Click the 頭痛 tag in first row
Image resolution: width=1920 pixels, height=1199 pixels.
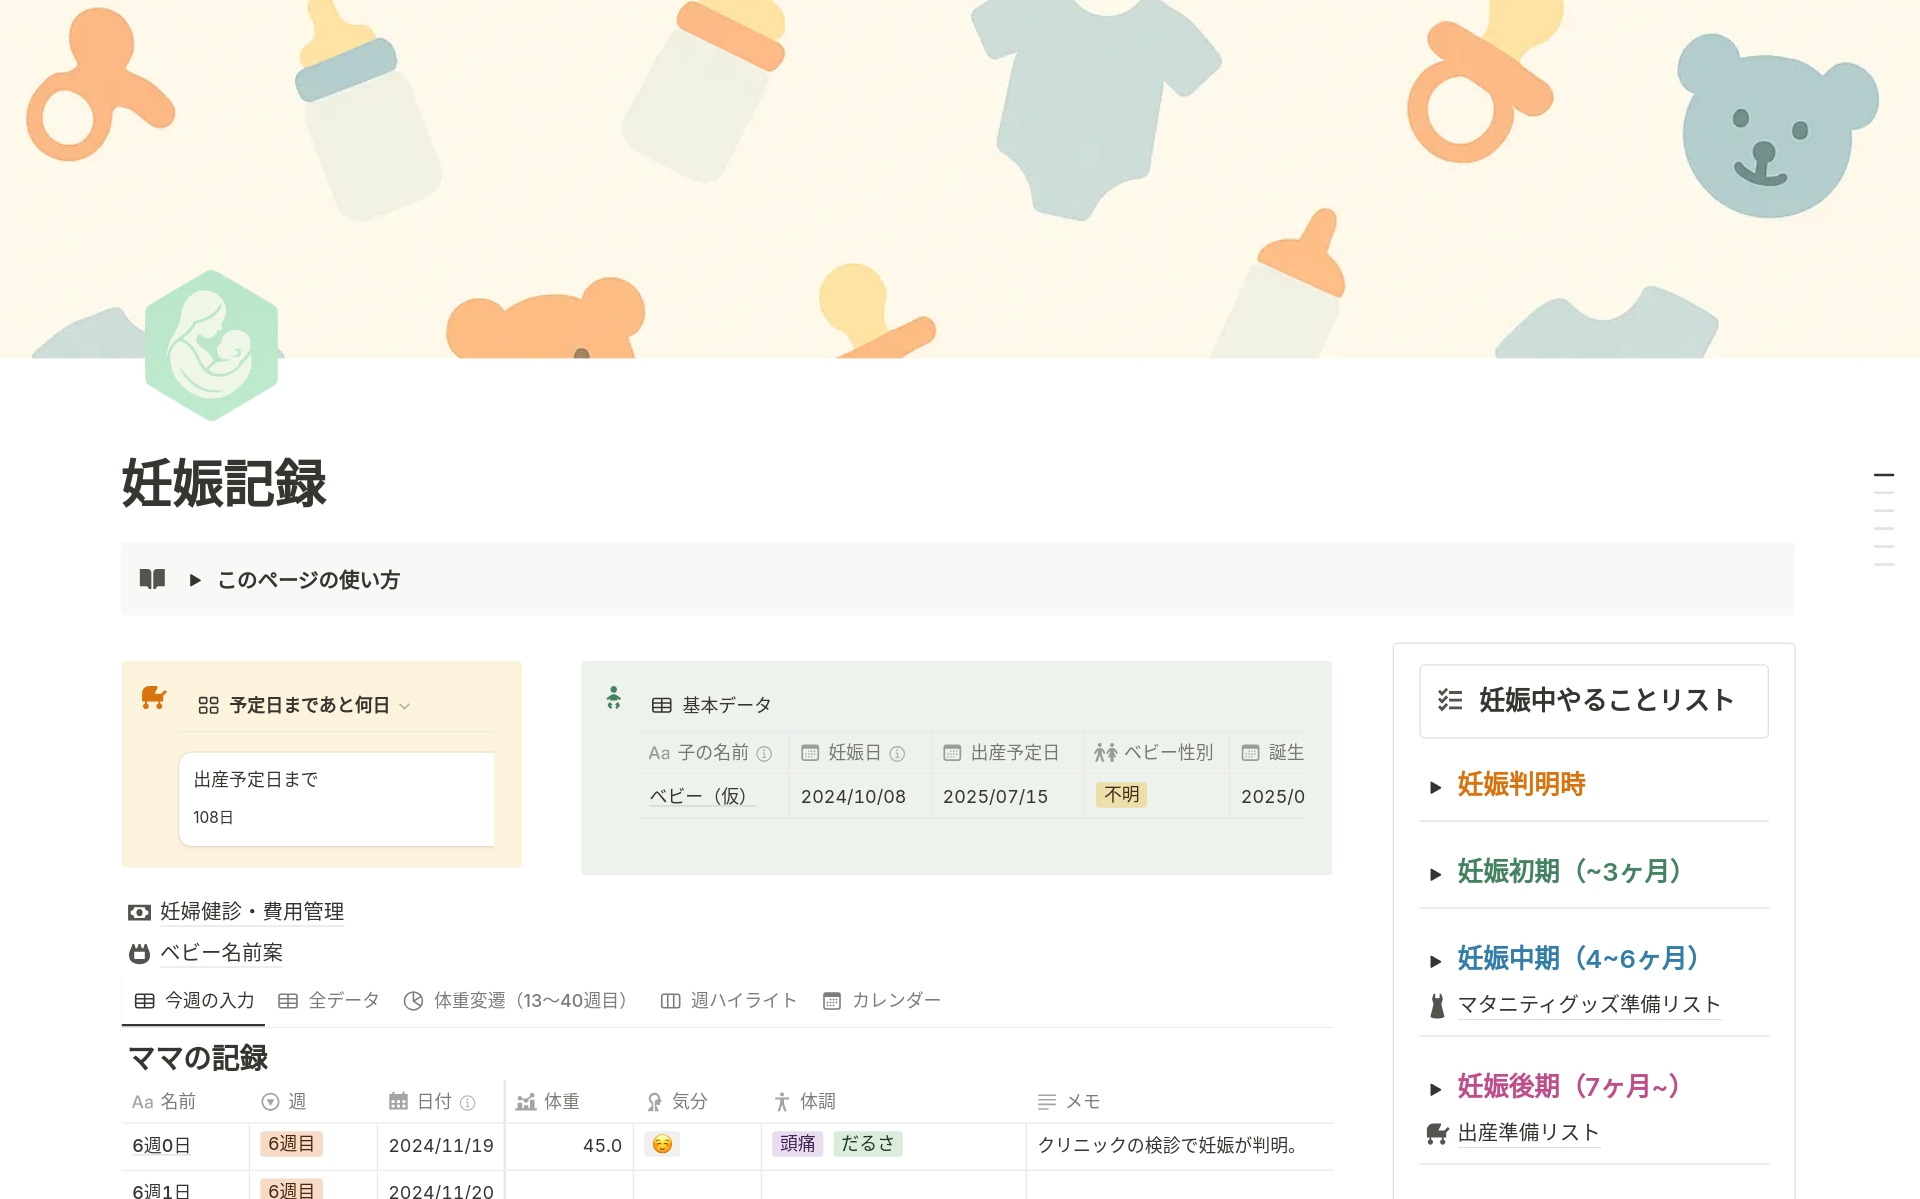pyautogui.click(x=797, y=1144)
